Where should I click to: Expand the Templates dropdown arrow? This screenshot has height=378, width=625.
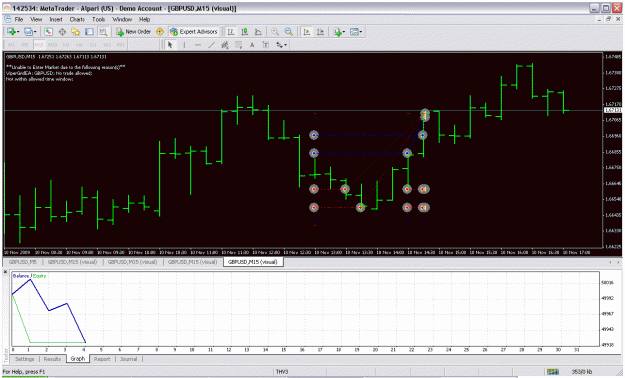[x=361, y=32]
